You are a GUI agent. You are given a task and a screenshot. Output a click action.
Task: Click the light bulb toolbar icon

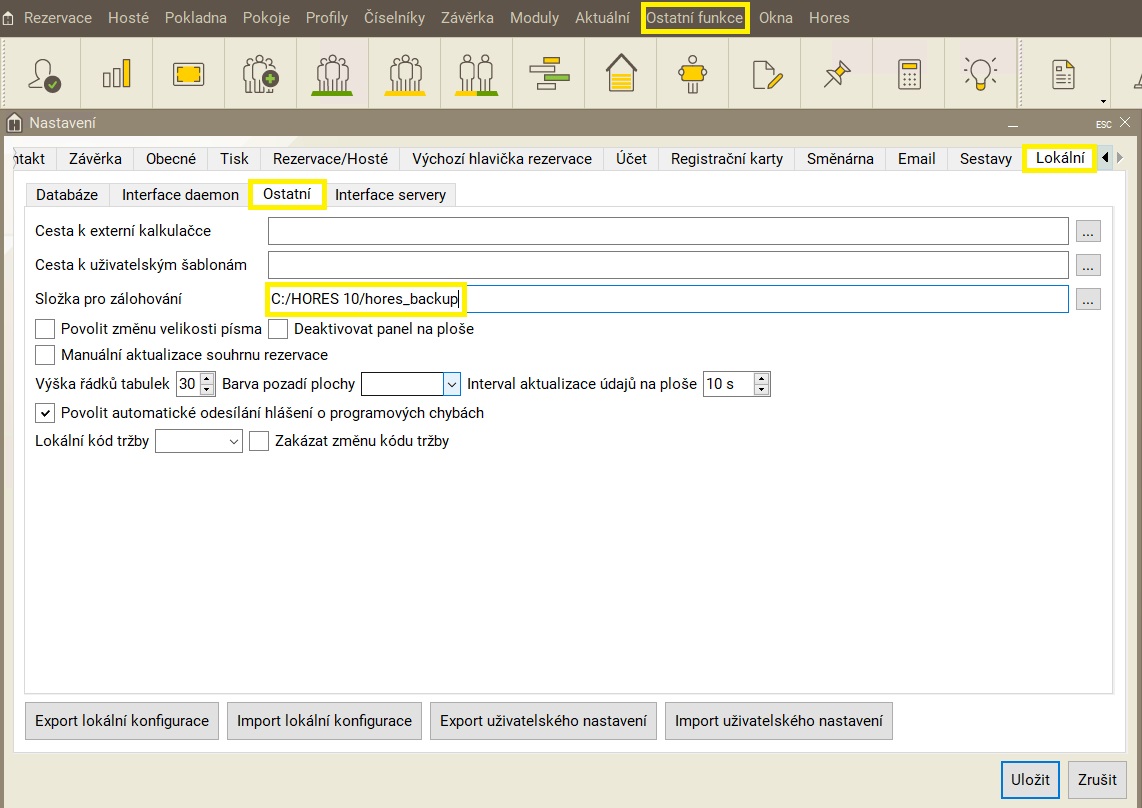[x=980, y=74]
